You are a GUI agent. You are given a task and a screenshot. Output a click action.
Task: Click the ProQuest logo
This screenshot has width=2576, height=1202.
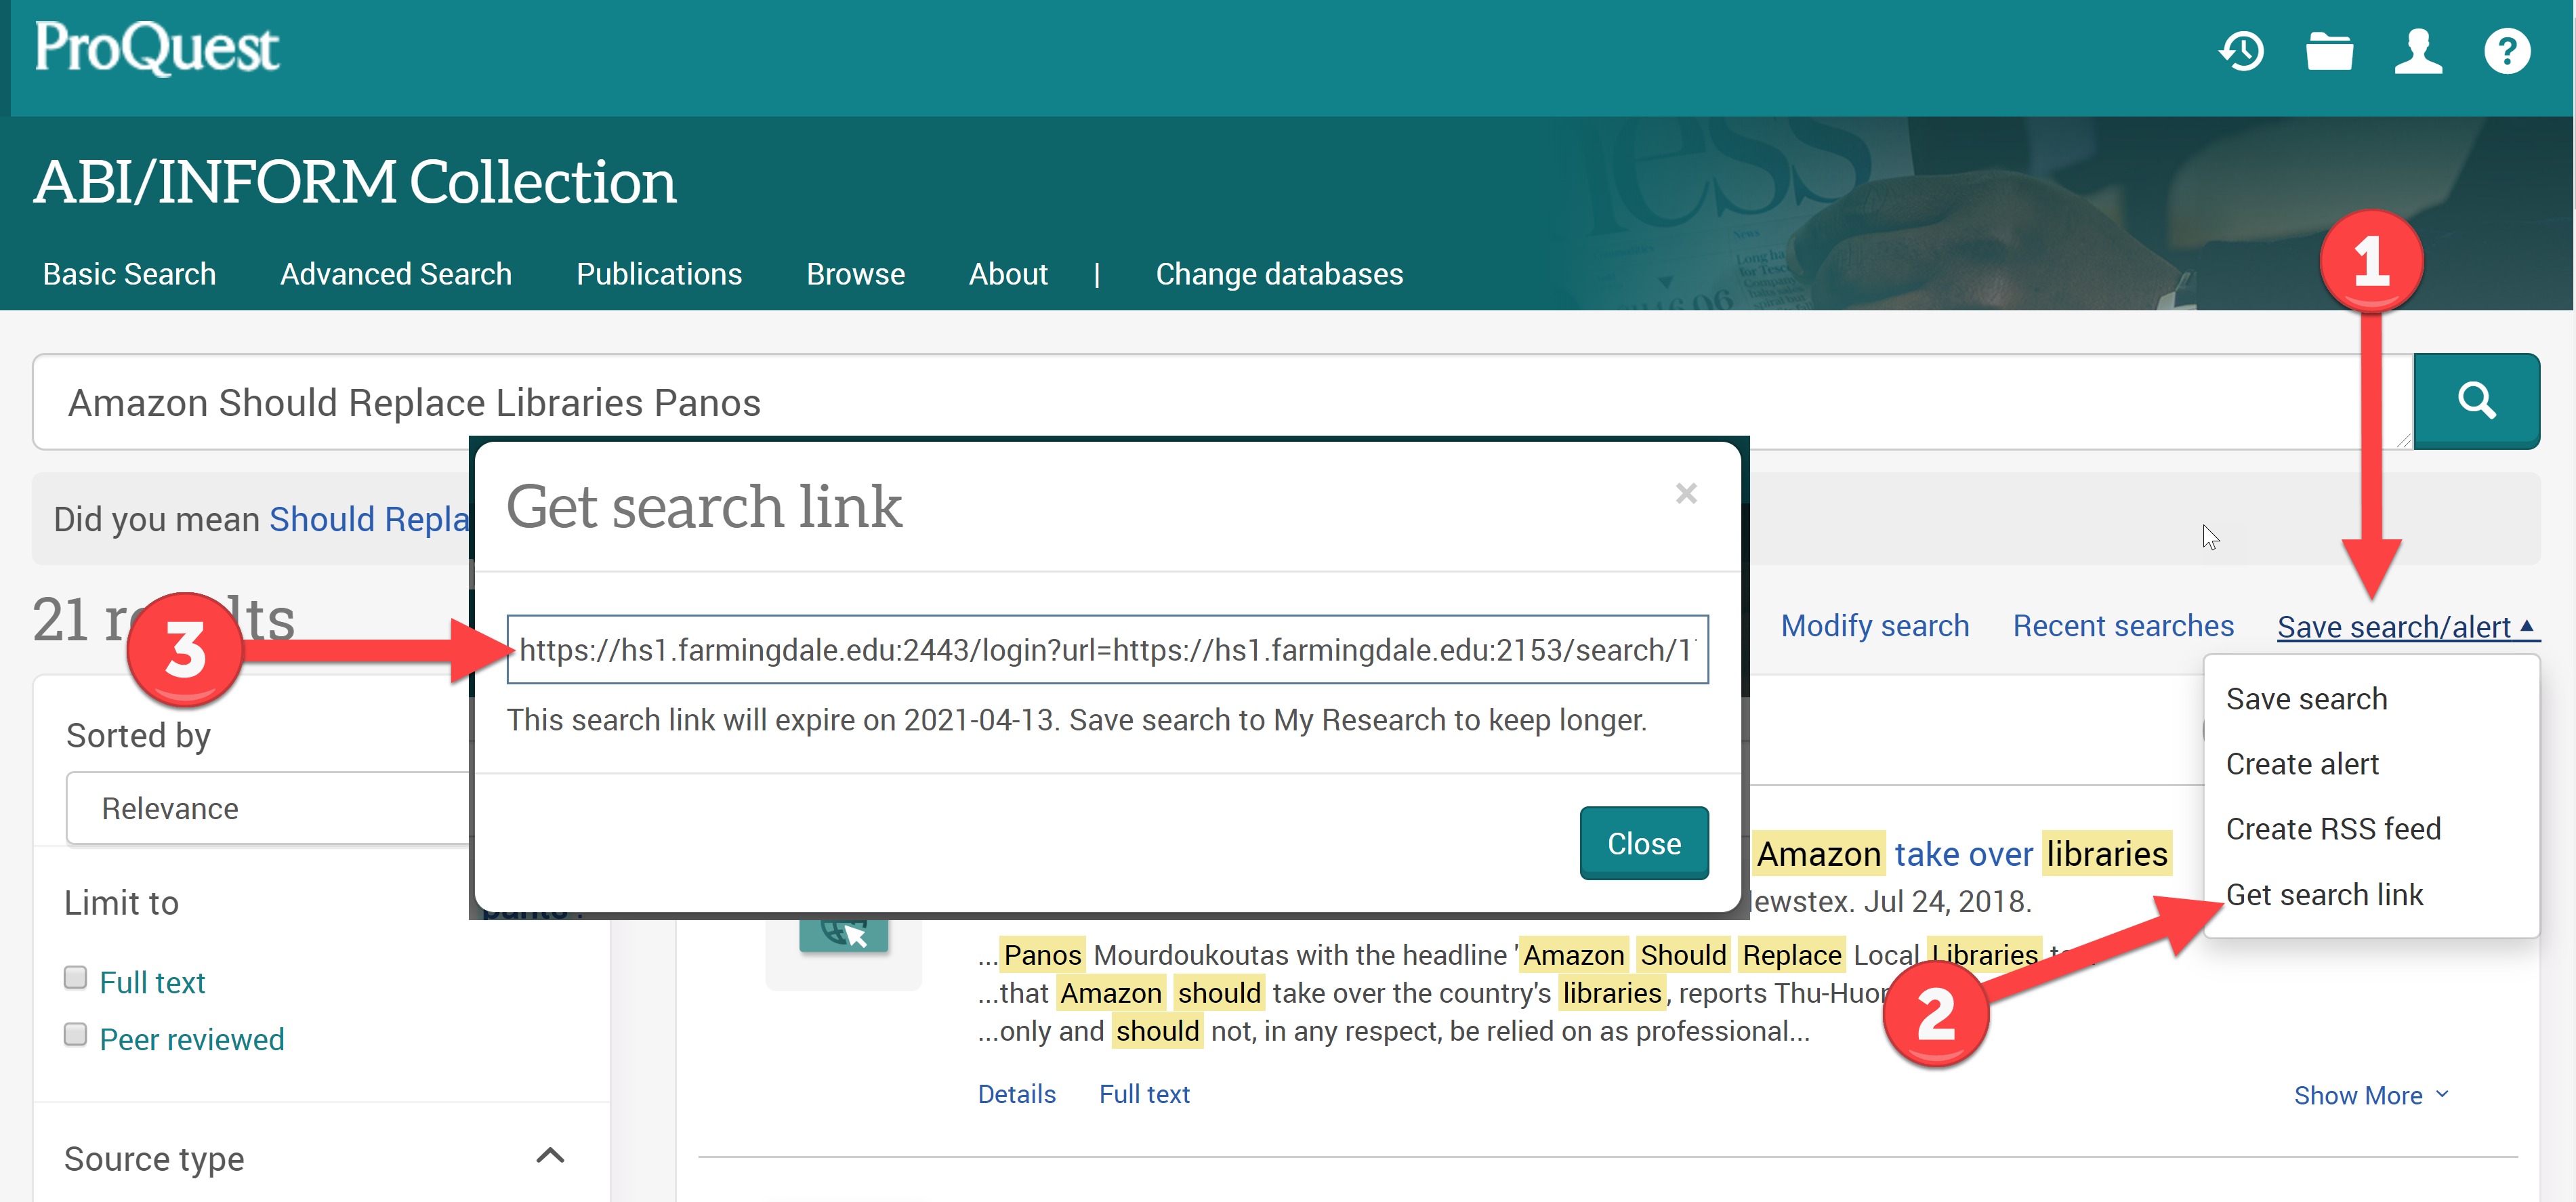pyautogui.click(x=157, y=47)
